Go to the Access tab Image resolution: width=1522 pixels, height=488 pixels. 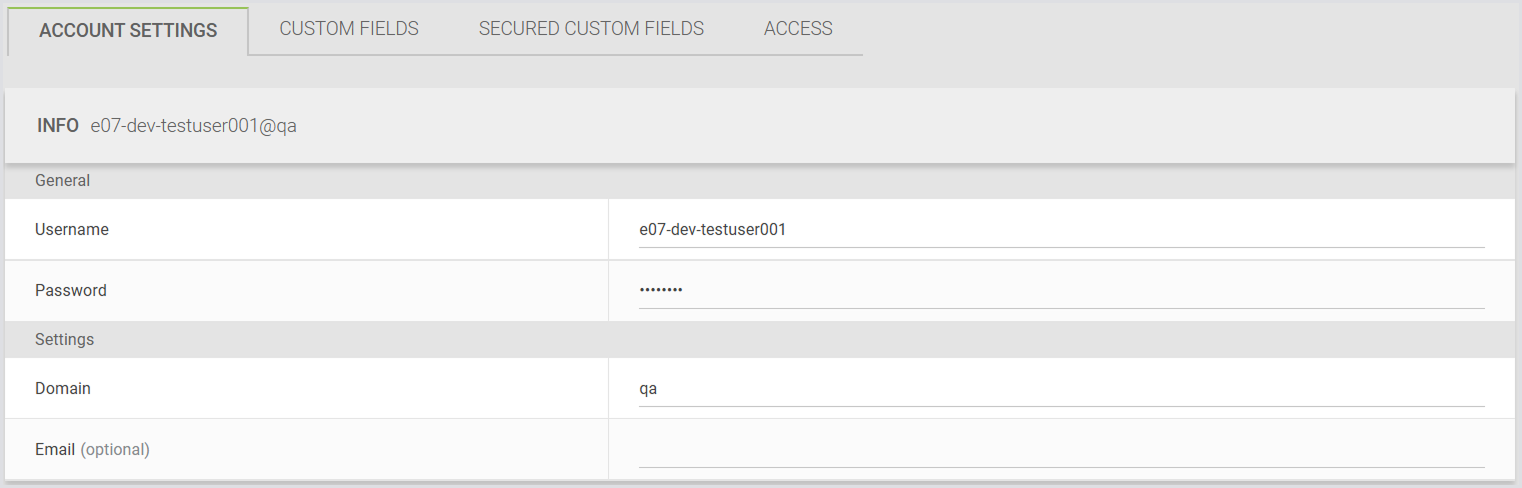coord(798,29)
